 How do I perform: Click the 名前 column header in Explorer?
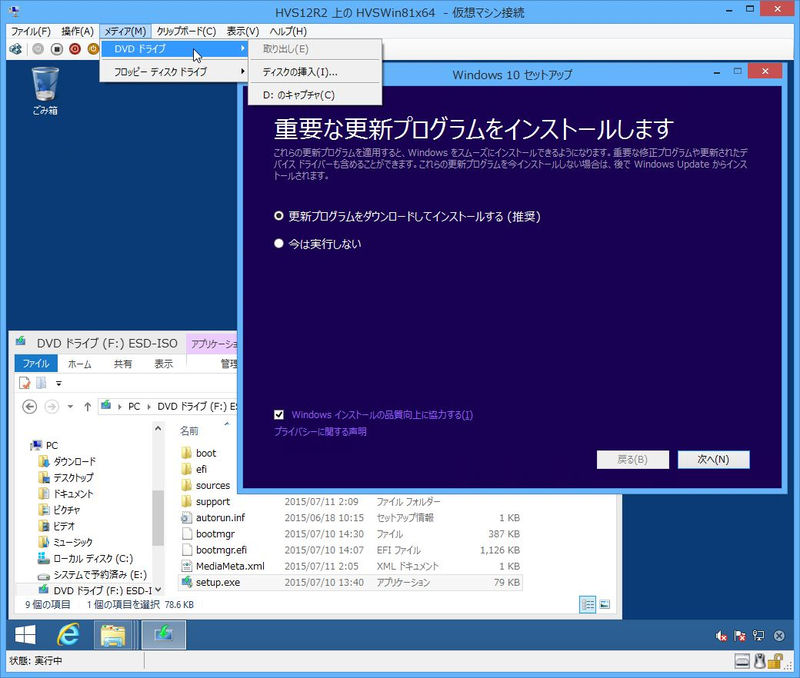pyautogui.click(x=189, y=431)
